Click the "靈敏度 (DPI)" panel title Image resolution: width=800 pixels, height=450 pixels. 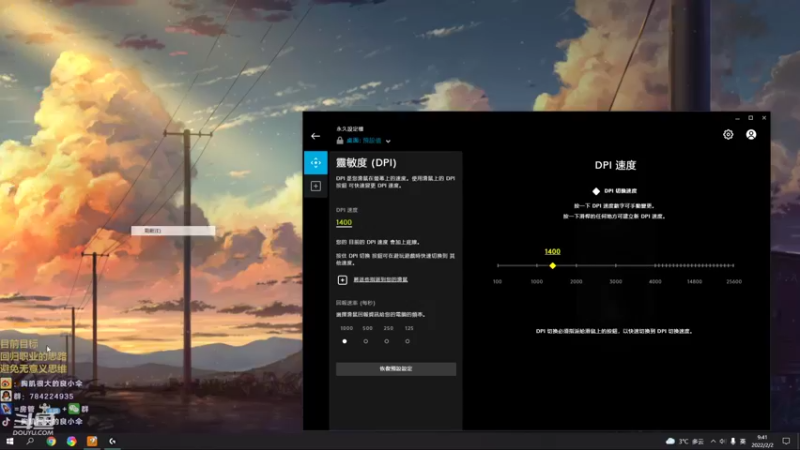click(x=366, y=163)
